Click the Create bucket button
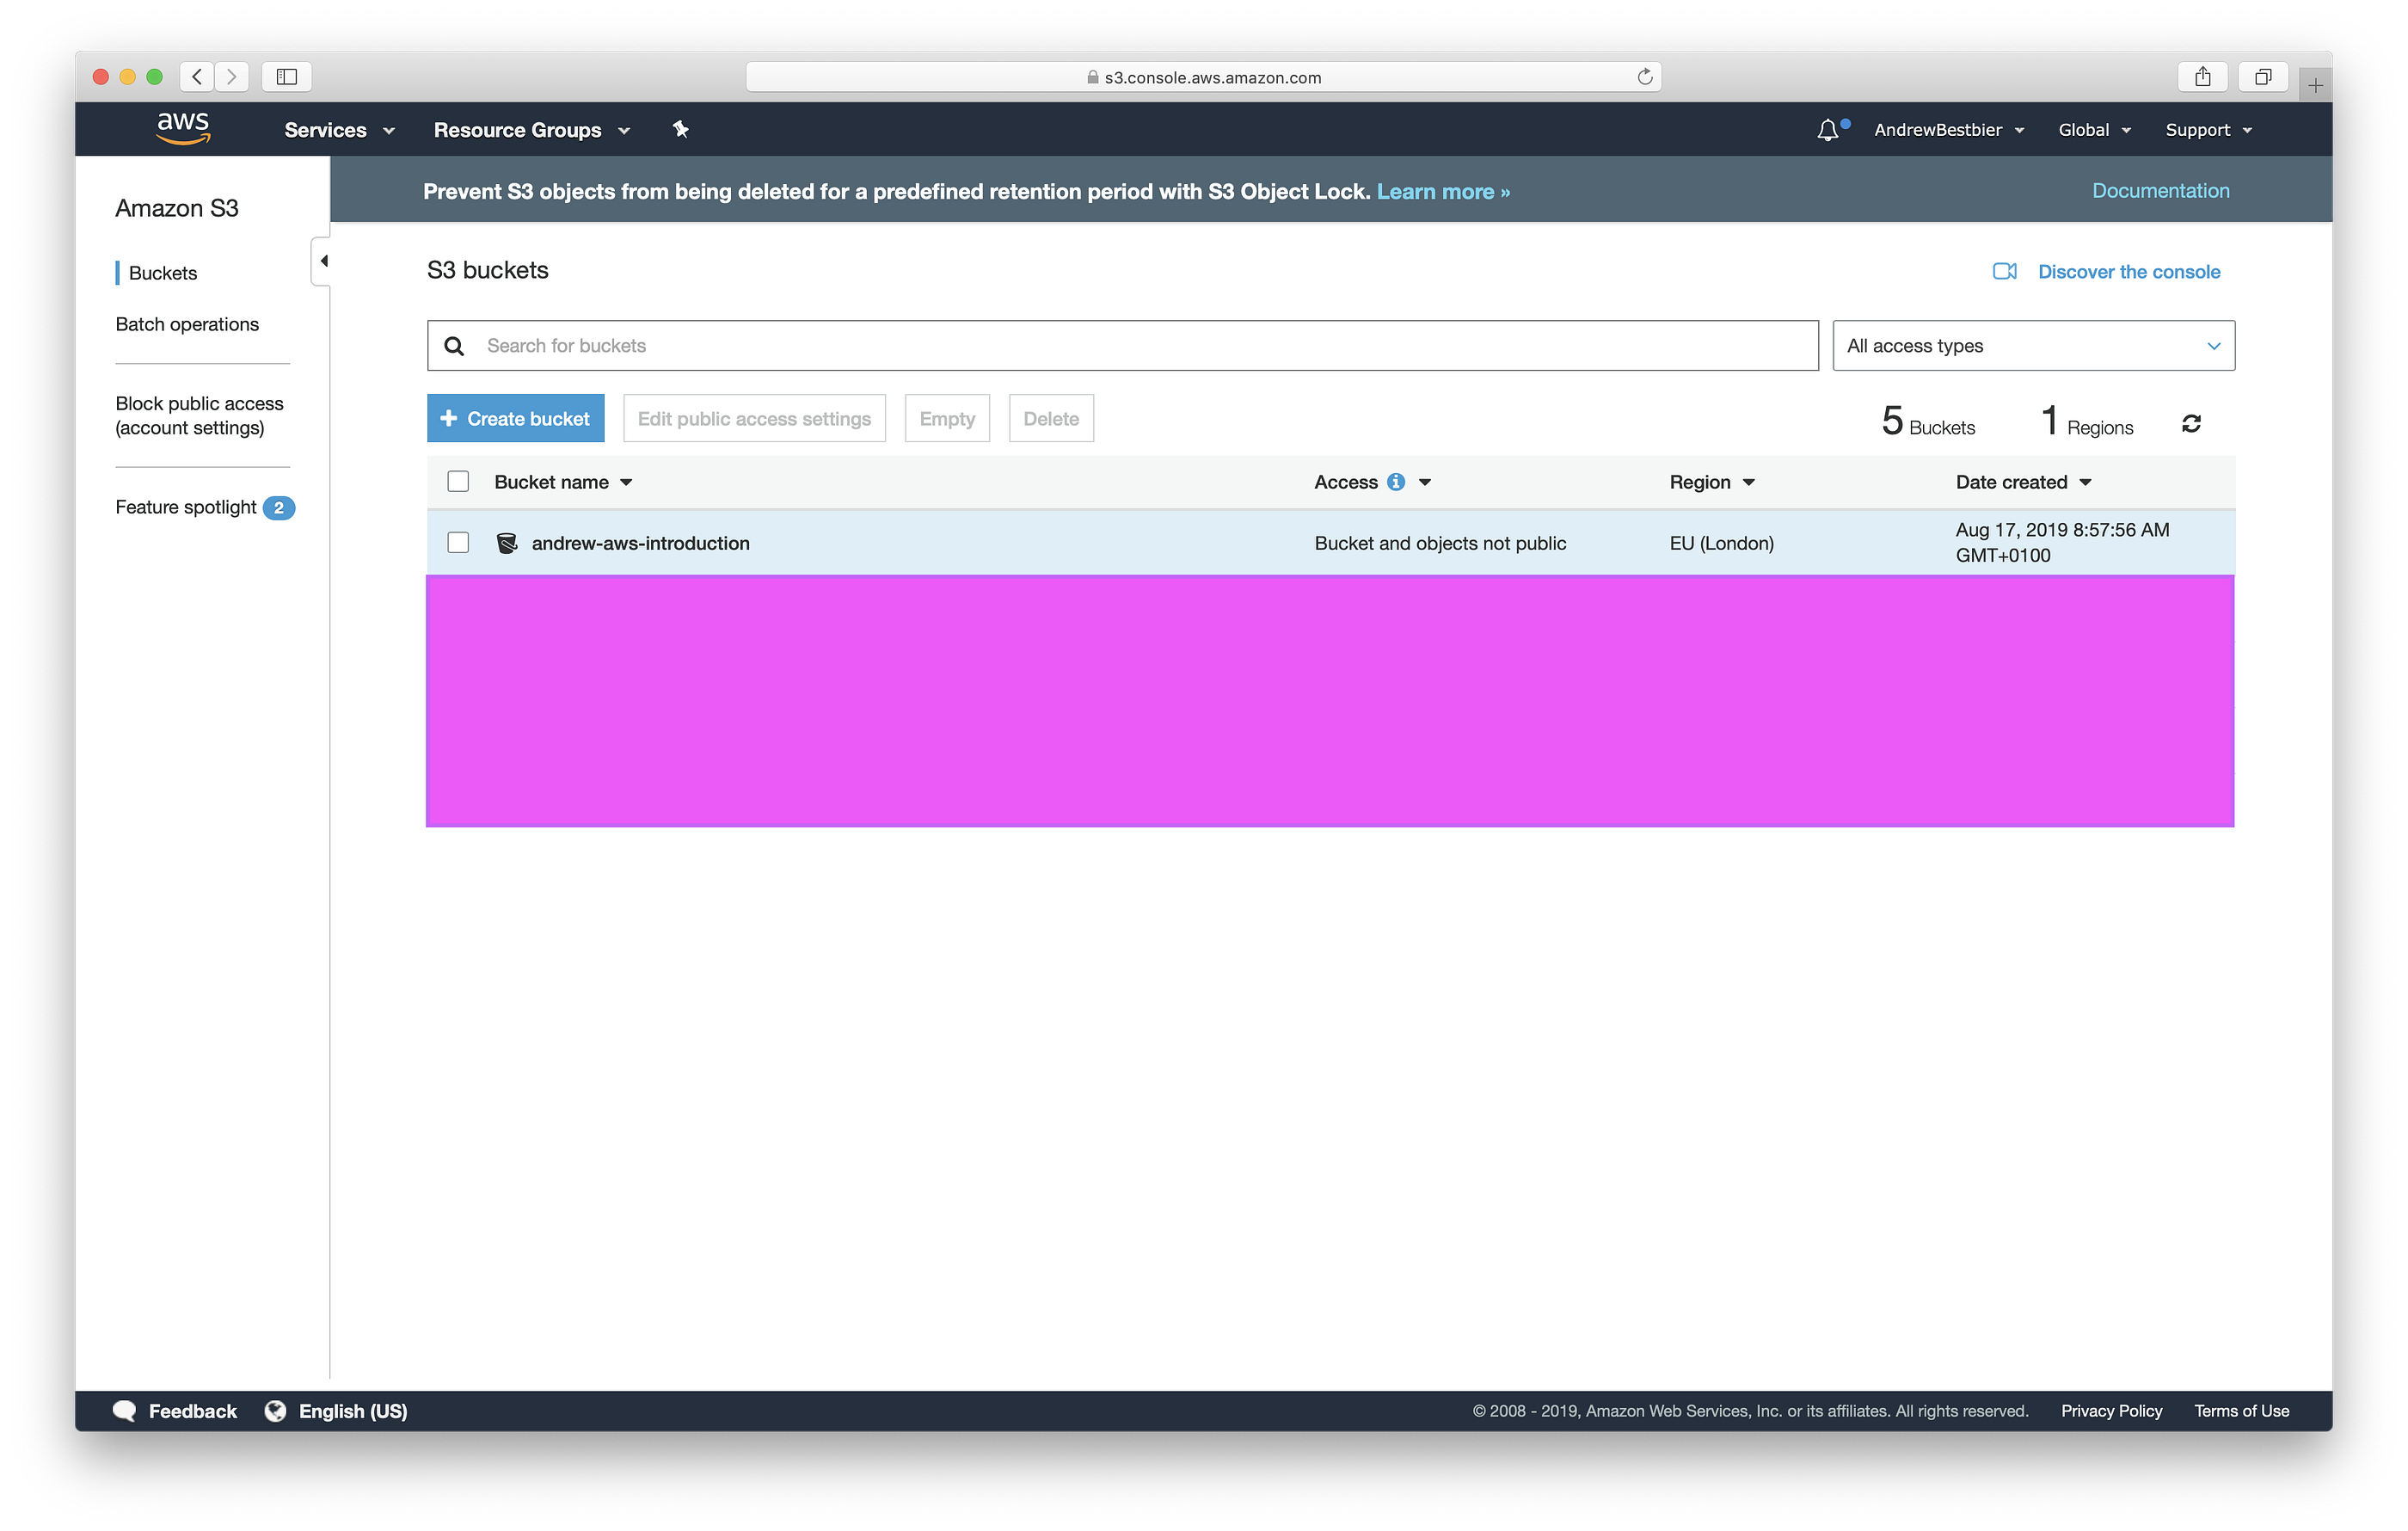The image size is (2408, 1531). coord(515,418)
